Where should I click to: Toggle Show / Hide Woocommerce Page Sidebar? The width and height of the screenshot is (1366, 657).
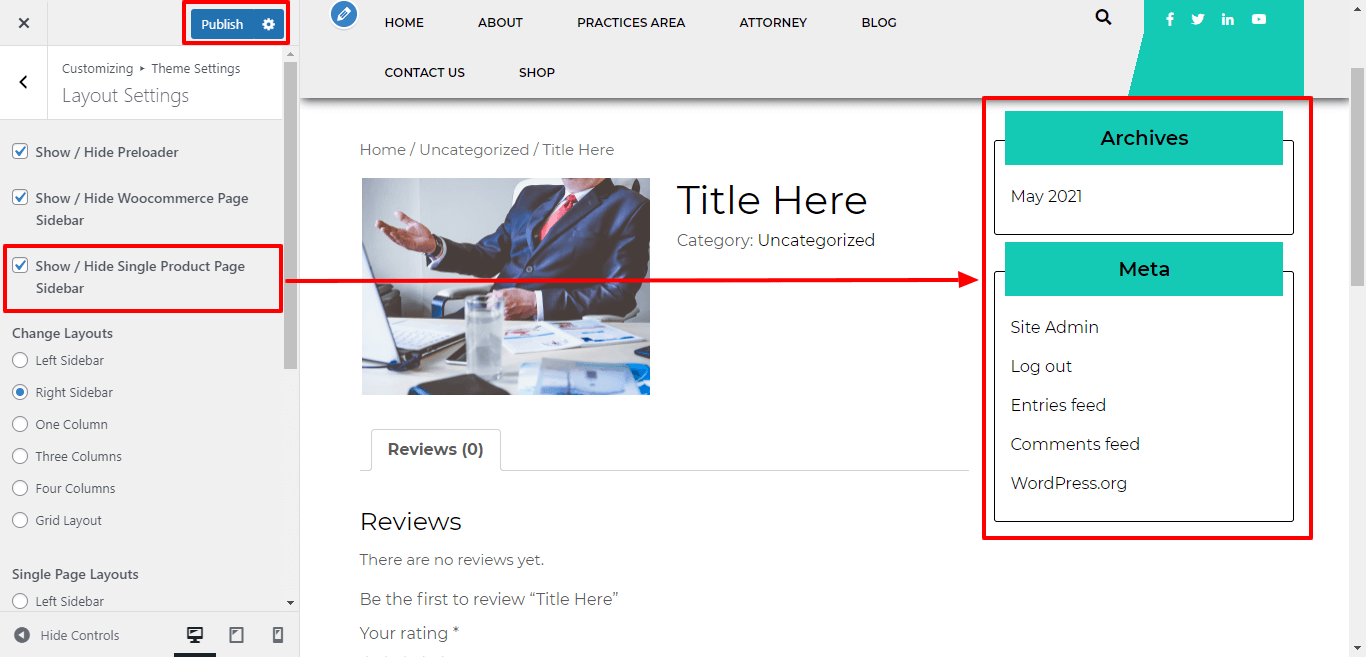click(20, 198)
